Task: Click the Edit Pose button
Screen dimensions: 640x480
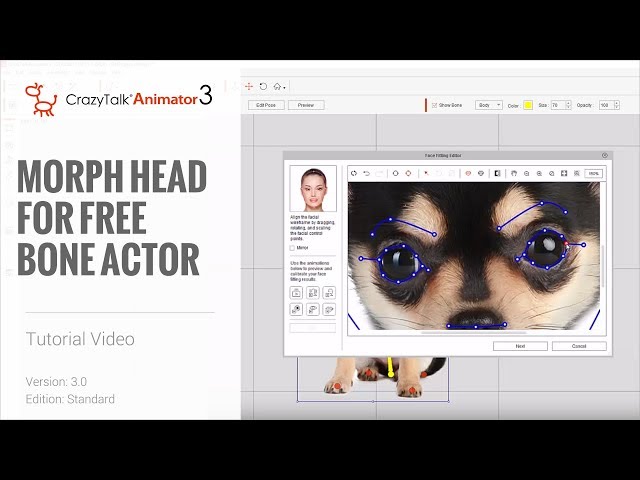Action: (266, 105)
